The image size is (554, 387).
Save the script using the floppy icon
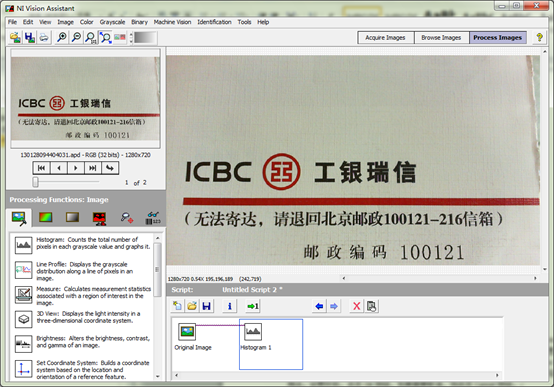coord(207,306)
